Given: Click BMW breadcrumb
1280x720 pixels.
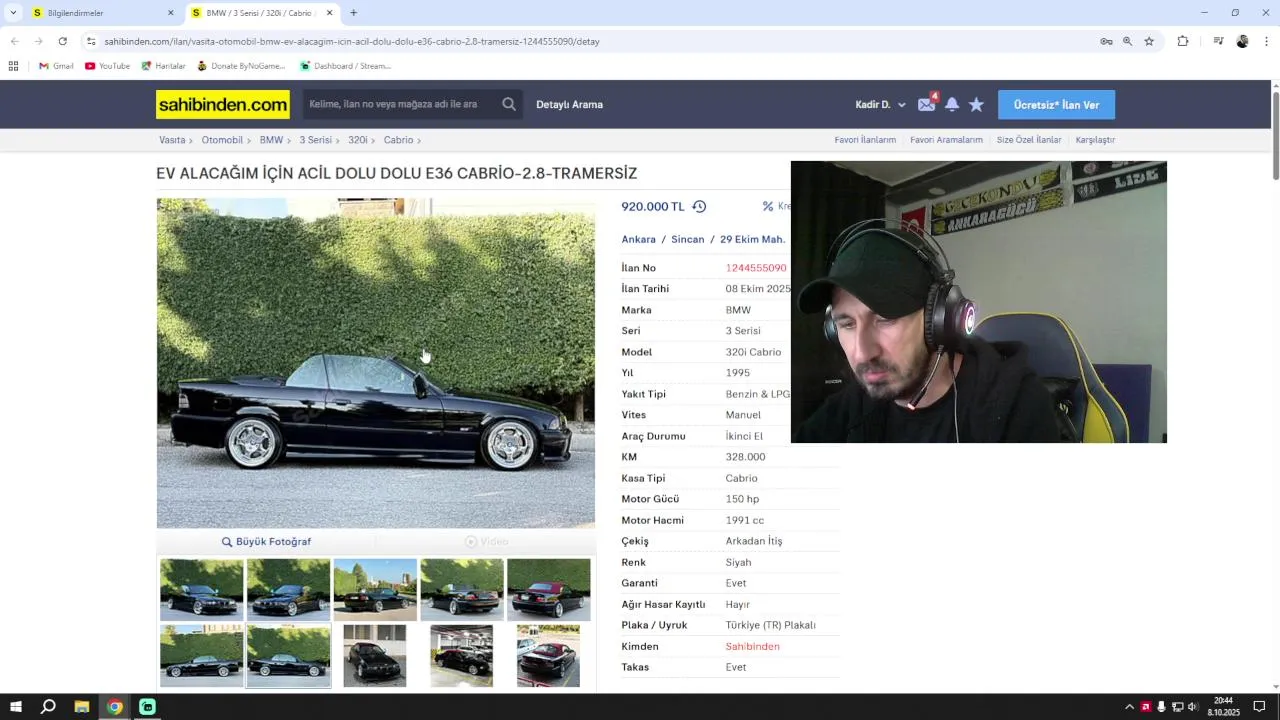Looking at the screenshot, I should pyautogui.click(x=271, y=140).
